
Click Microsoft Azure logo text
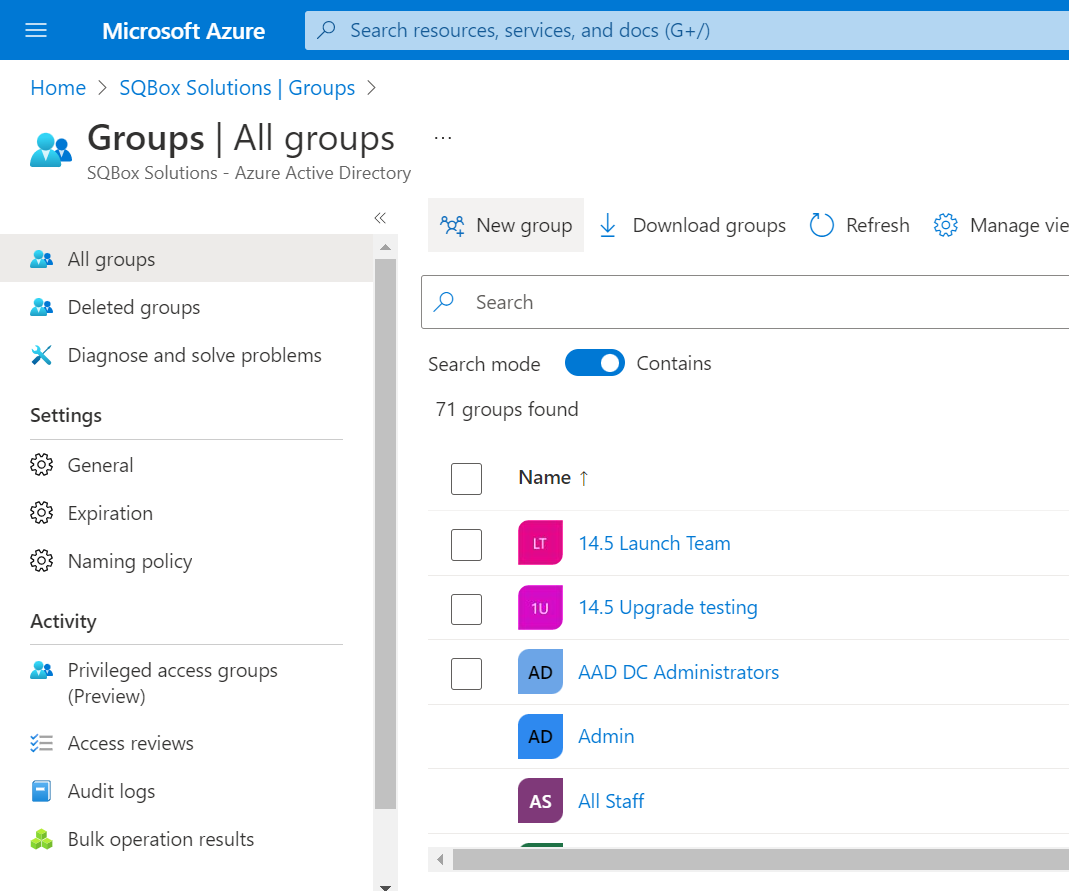[x=183, y=31]
